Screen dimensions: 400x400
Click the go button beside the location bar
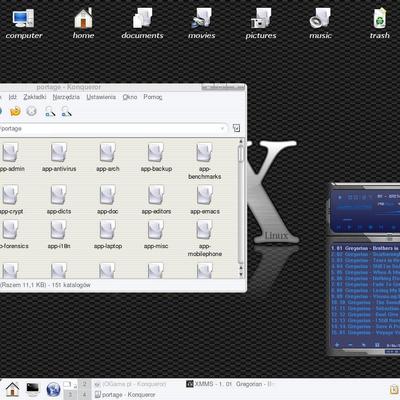236,128
